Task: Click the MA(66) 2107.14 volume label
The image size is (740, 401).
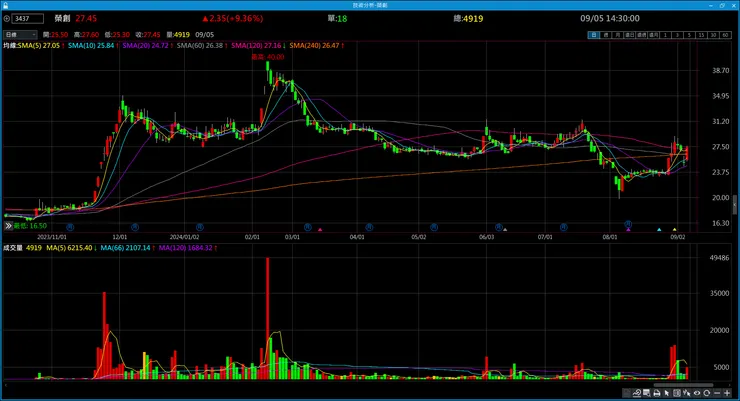Action: pos(127,248)
